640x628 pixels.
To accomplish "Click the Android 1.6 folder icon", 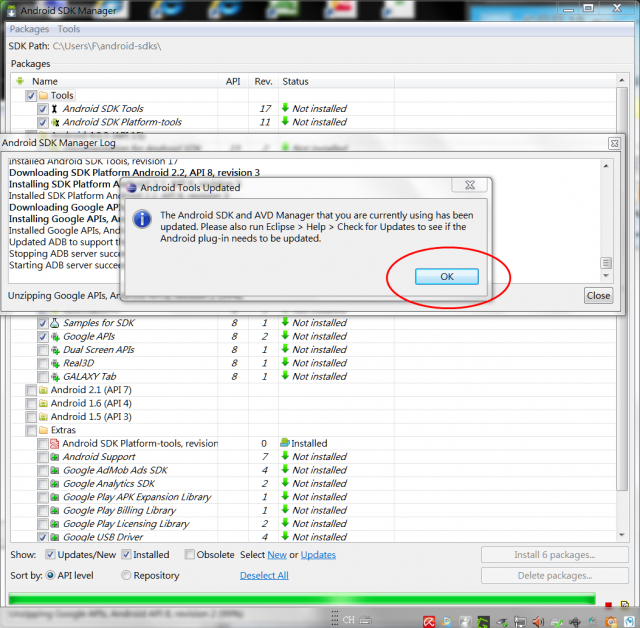I will coord(43,404).
